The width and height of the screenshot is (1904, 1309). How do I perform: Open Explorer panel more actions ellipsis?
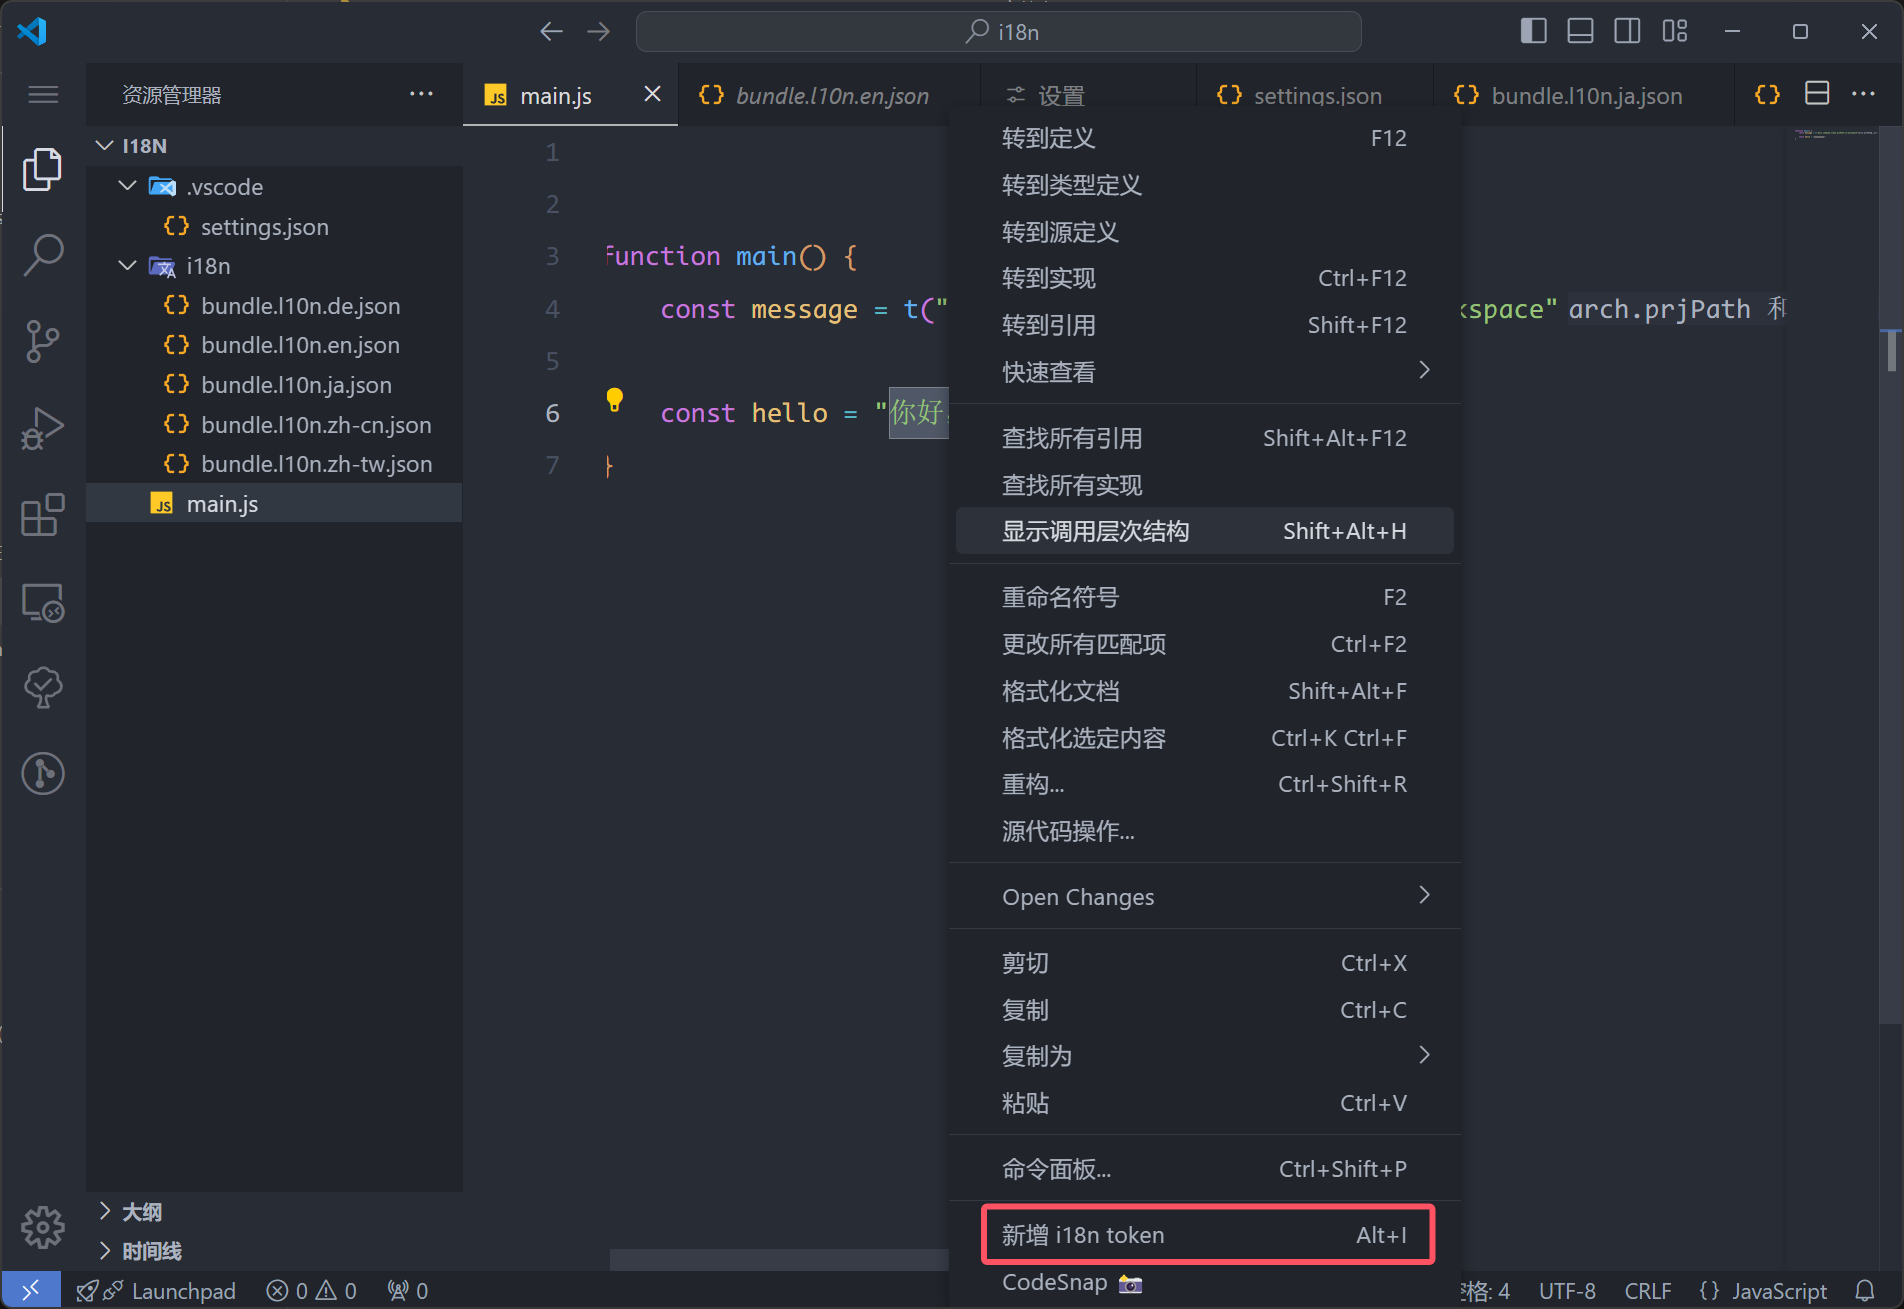click(421, 94)
